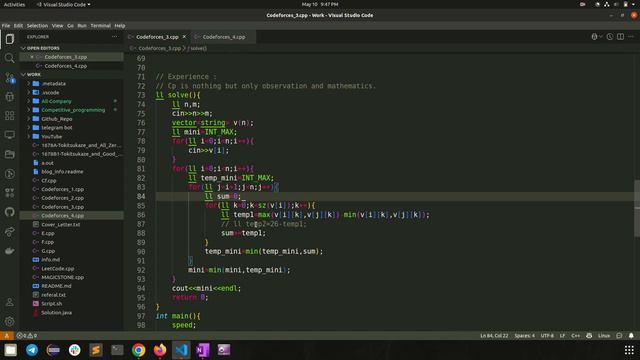Open the Search view in activity bar
The image size is (640, 360).
[10, 58]
